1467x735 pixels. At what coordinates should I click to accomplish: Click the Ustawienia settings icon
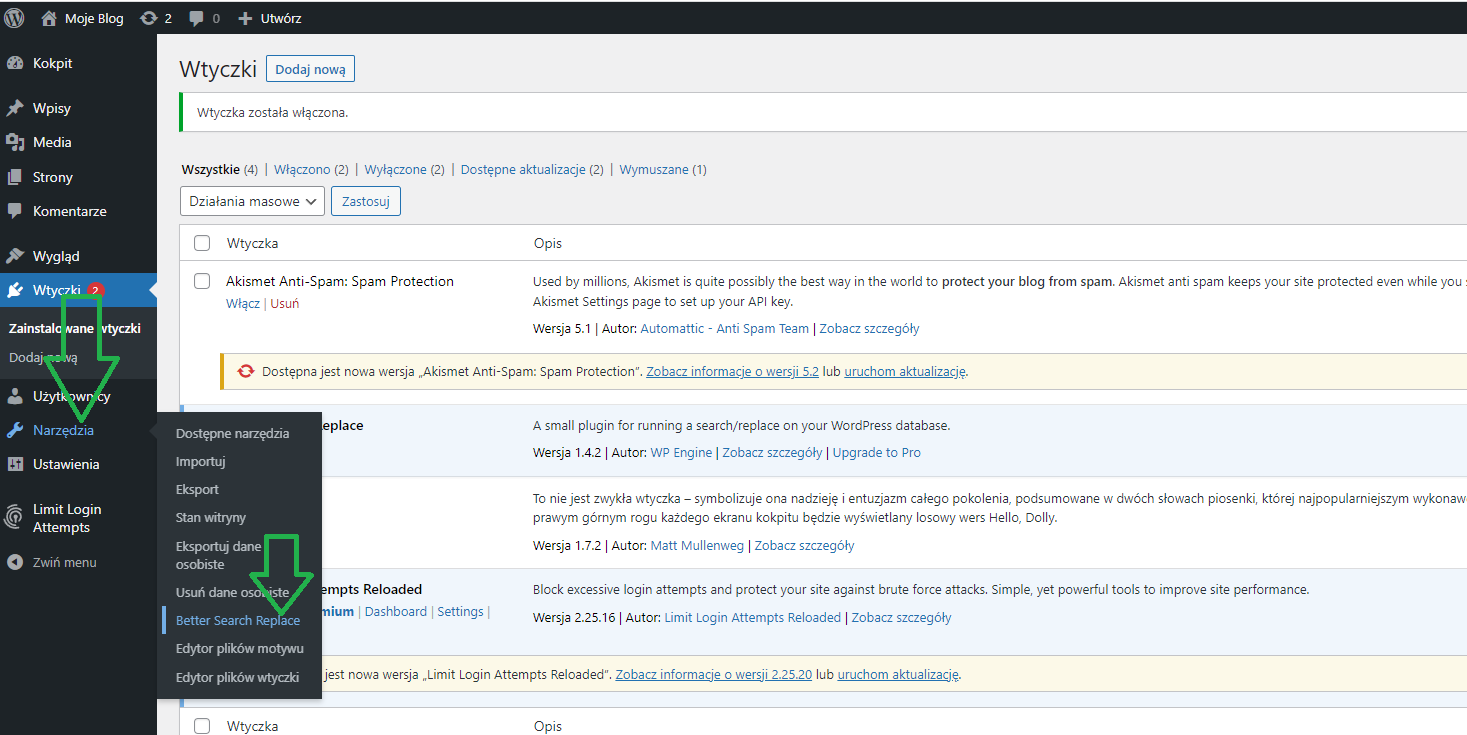click(17, 463)
